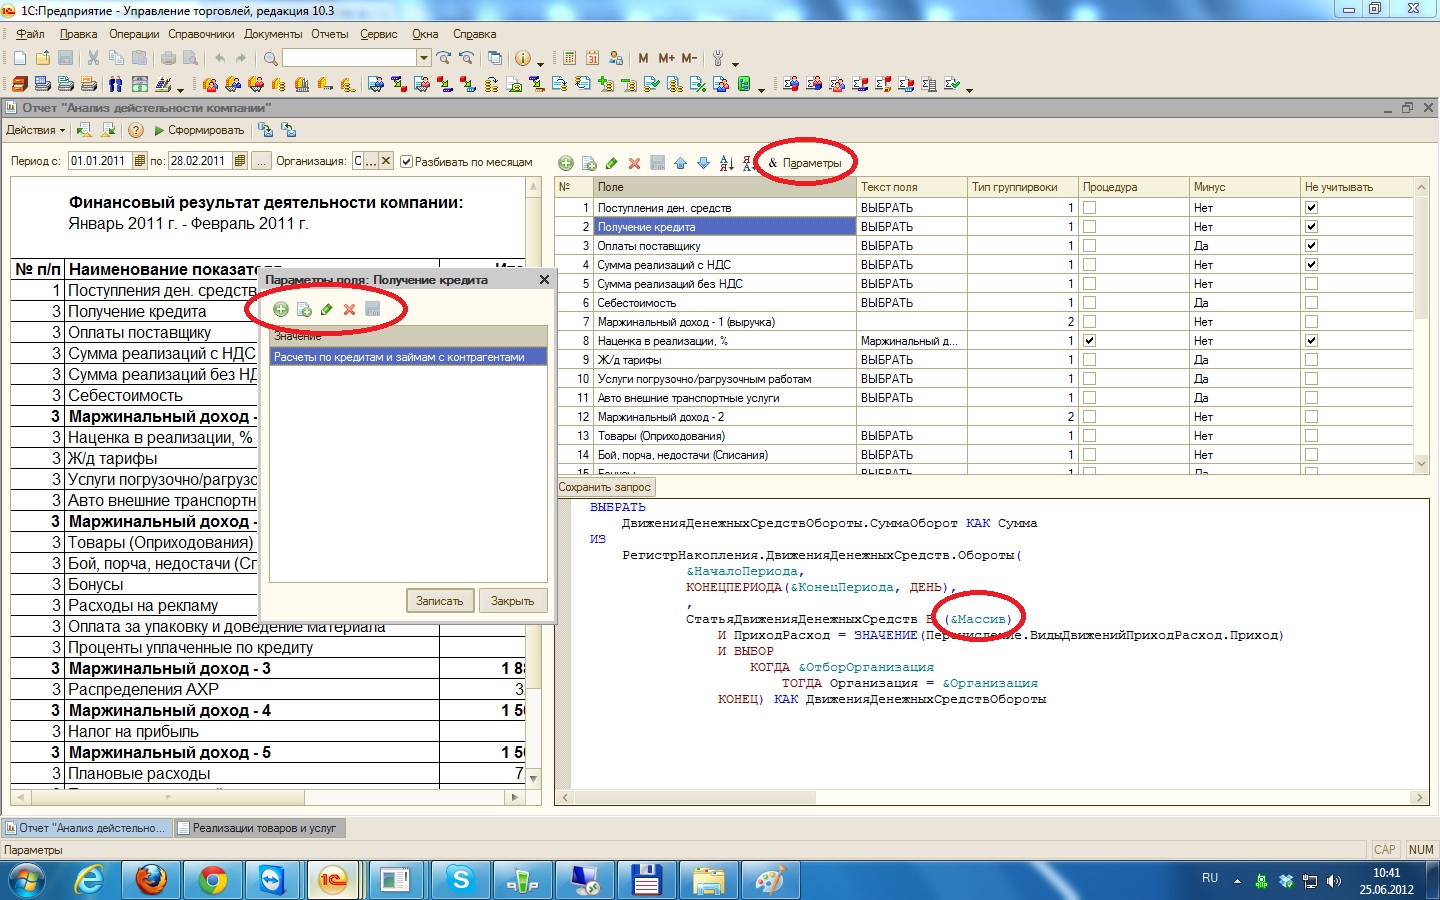Open the calendar icon showing 31
Screen dimensions: 1440x900
pos(592,58)
